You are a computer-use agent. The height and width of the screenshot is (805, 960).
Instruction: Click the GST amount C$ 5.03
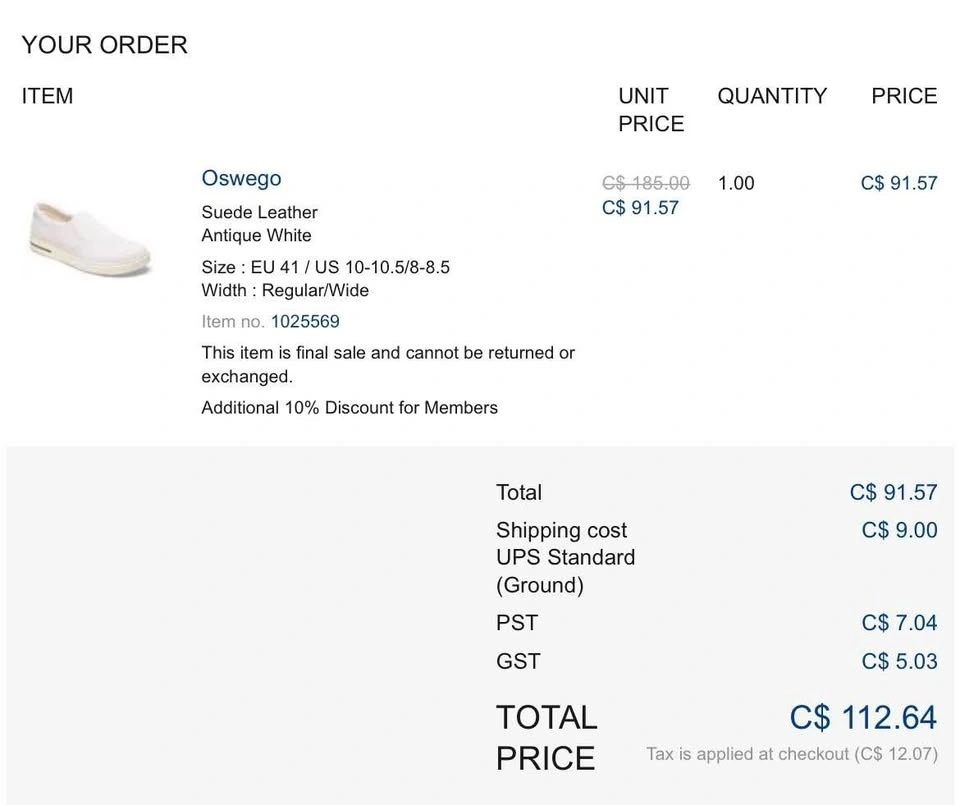click(x=899, y=661)
